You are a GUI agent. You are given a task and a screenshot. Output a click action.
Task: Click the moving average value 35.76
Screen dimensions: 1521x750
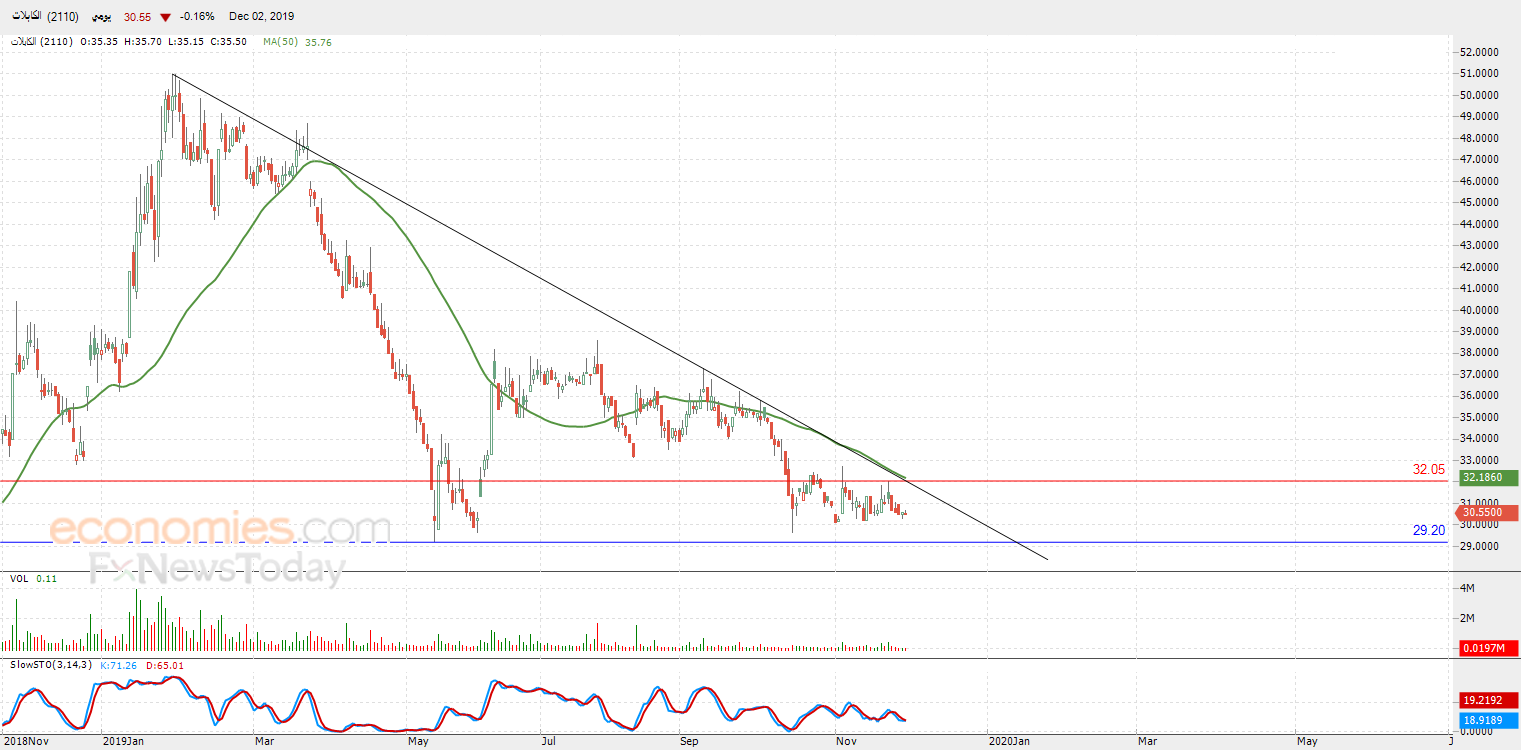(318, 42)
